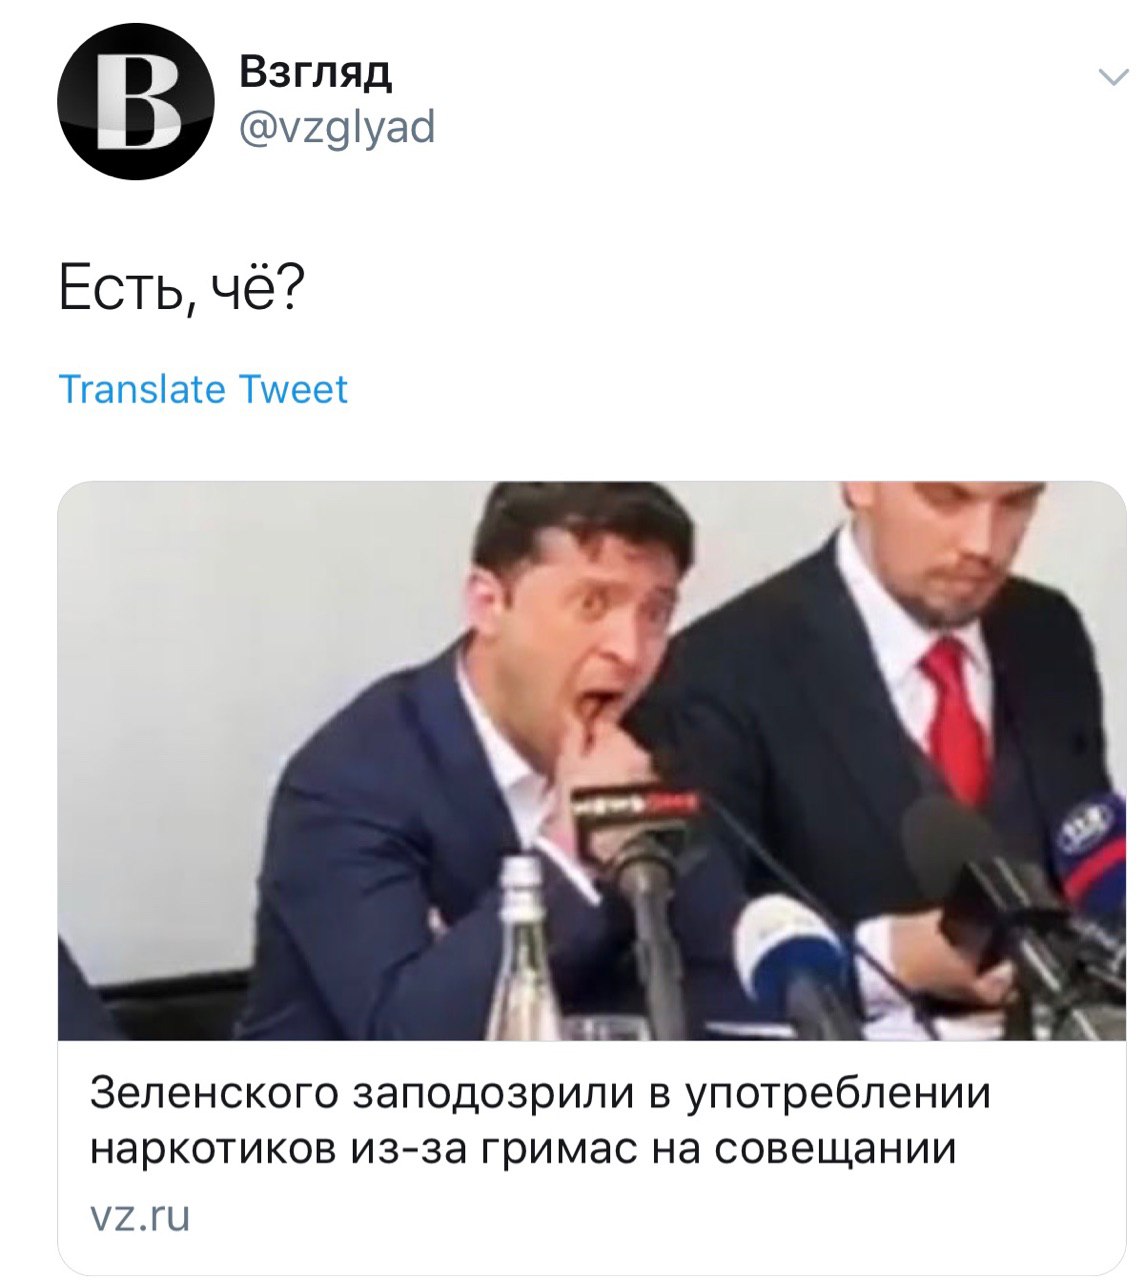Click the word Tweet in the translate link
The height and width of the screenshot is (1280, 1145).
pyautogui.click(x=293, y=389)
